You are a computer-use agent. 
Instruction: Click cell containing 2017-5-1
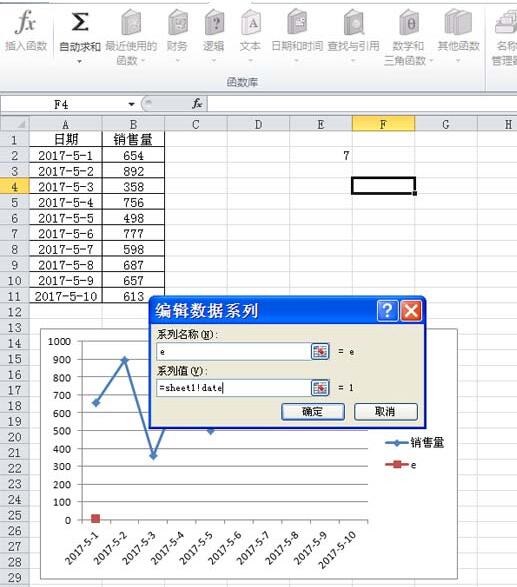tap(66, 155)
